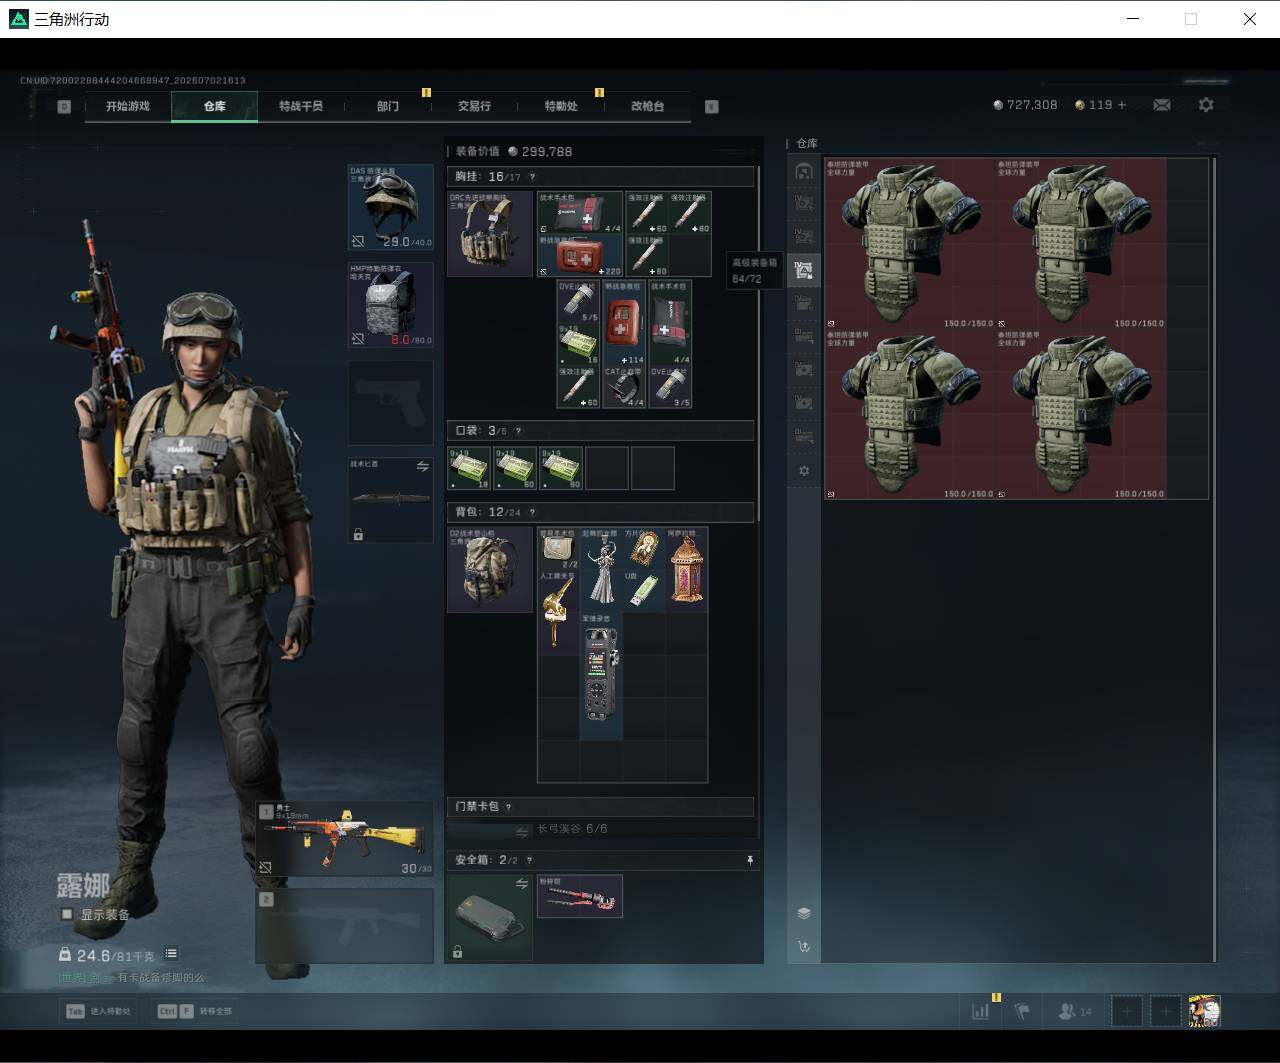Image resolution: width=1280 pixels, height=1063 pixels.
Task: Select the first 9x19 ammo in pockets
Action: pos(469,468)
